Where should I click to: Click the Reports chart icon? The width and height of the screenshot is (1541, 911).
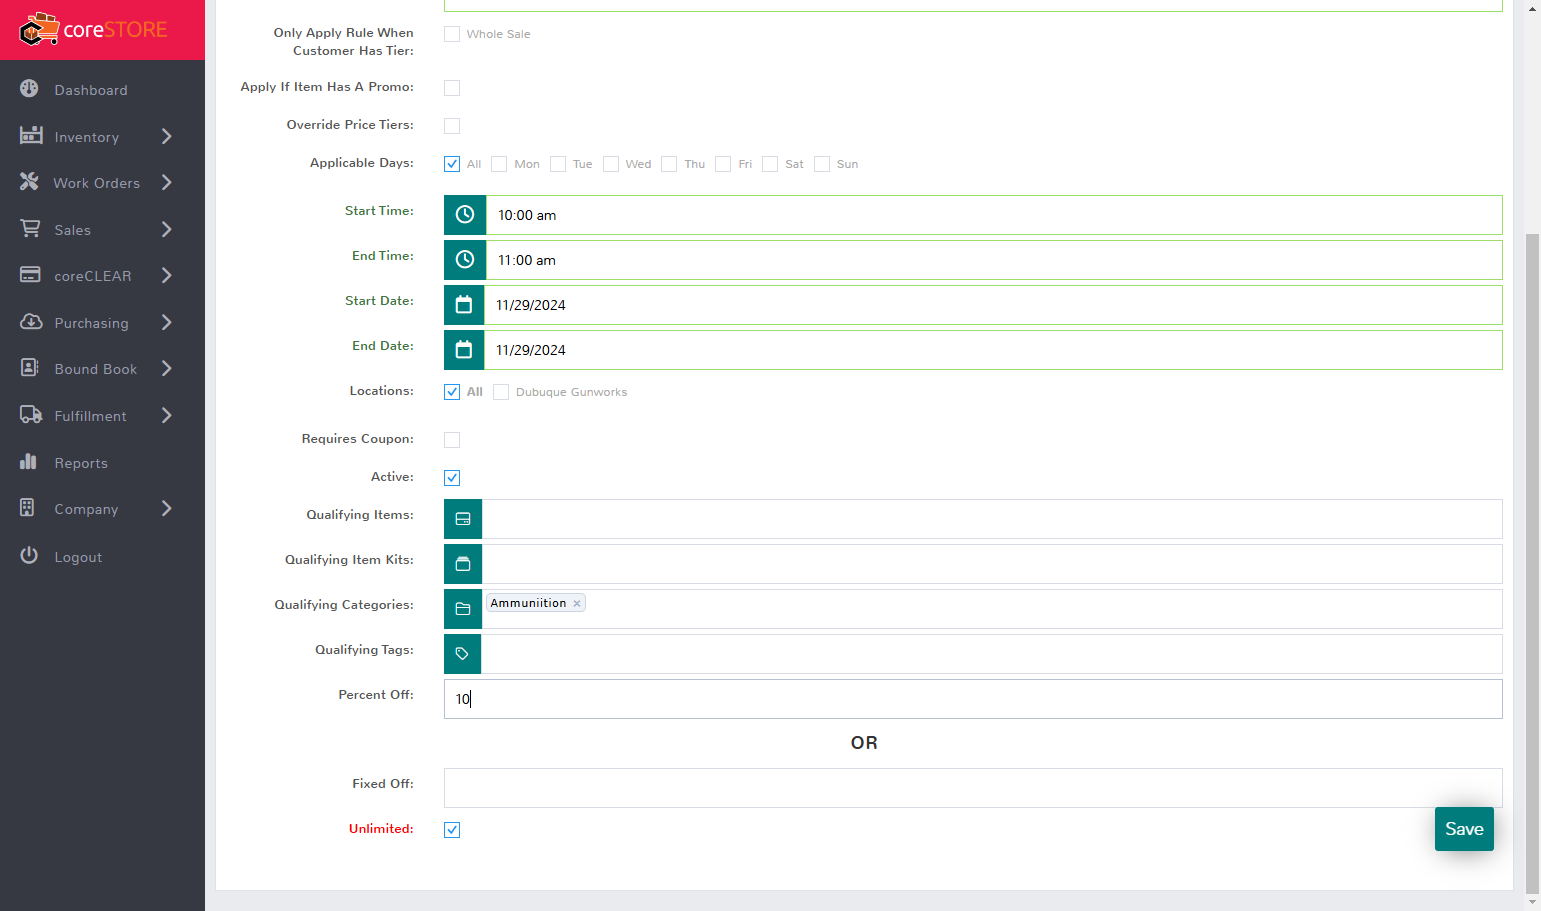29,462
